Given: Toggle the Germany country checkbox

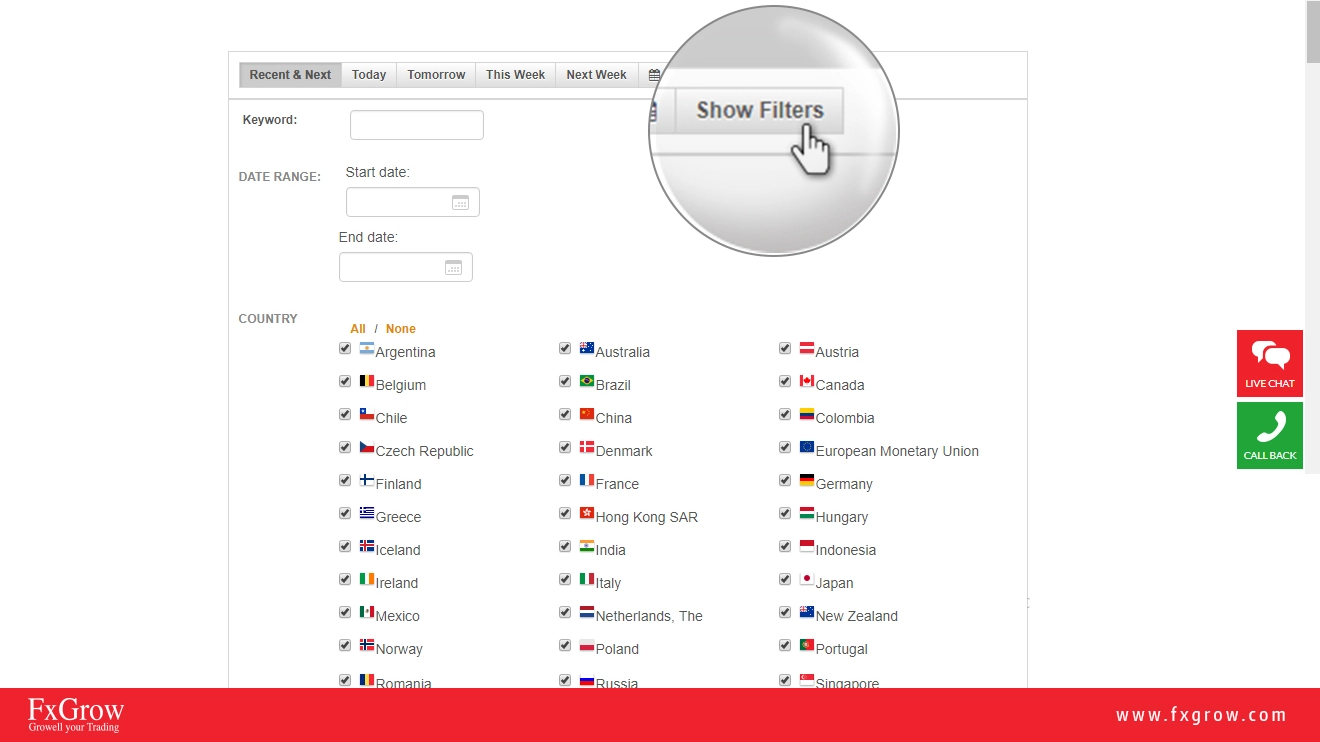Looking at the screenshot, I should tap(785, 480).
